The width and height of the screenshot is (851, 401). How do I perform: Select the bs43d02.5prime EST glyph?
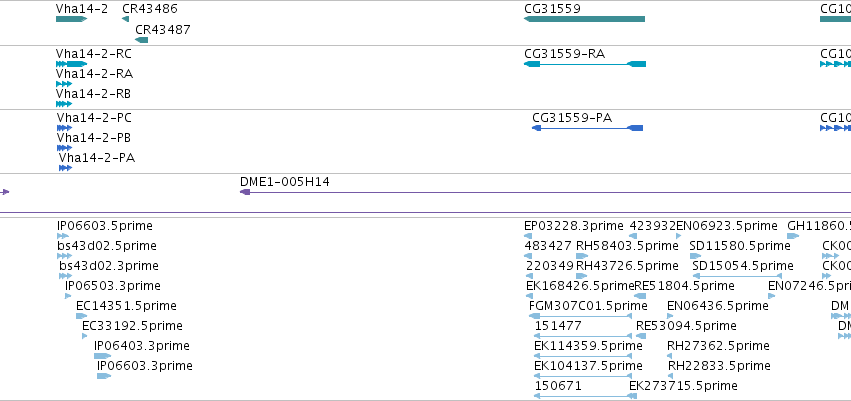pos(64,256)
